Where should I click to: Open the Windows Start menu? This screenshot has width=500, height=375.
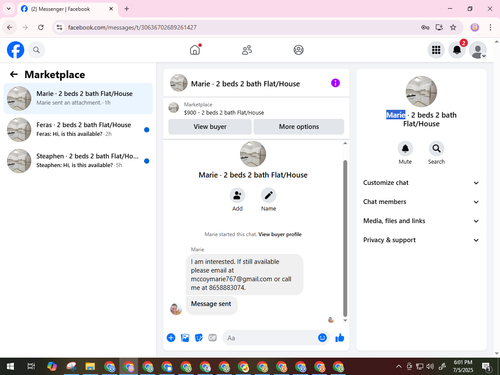[x=10, y=367]
